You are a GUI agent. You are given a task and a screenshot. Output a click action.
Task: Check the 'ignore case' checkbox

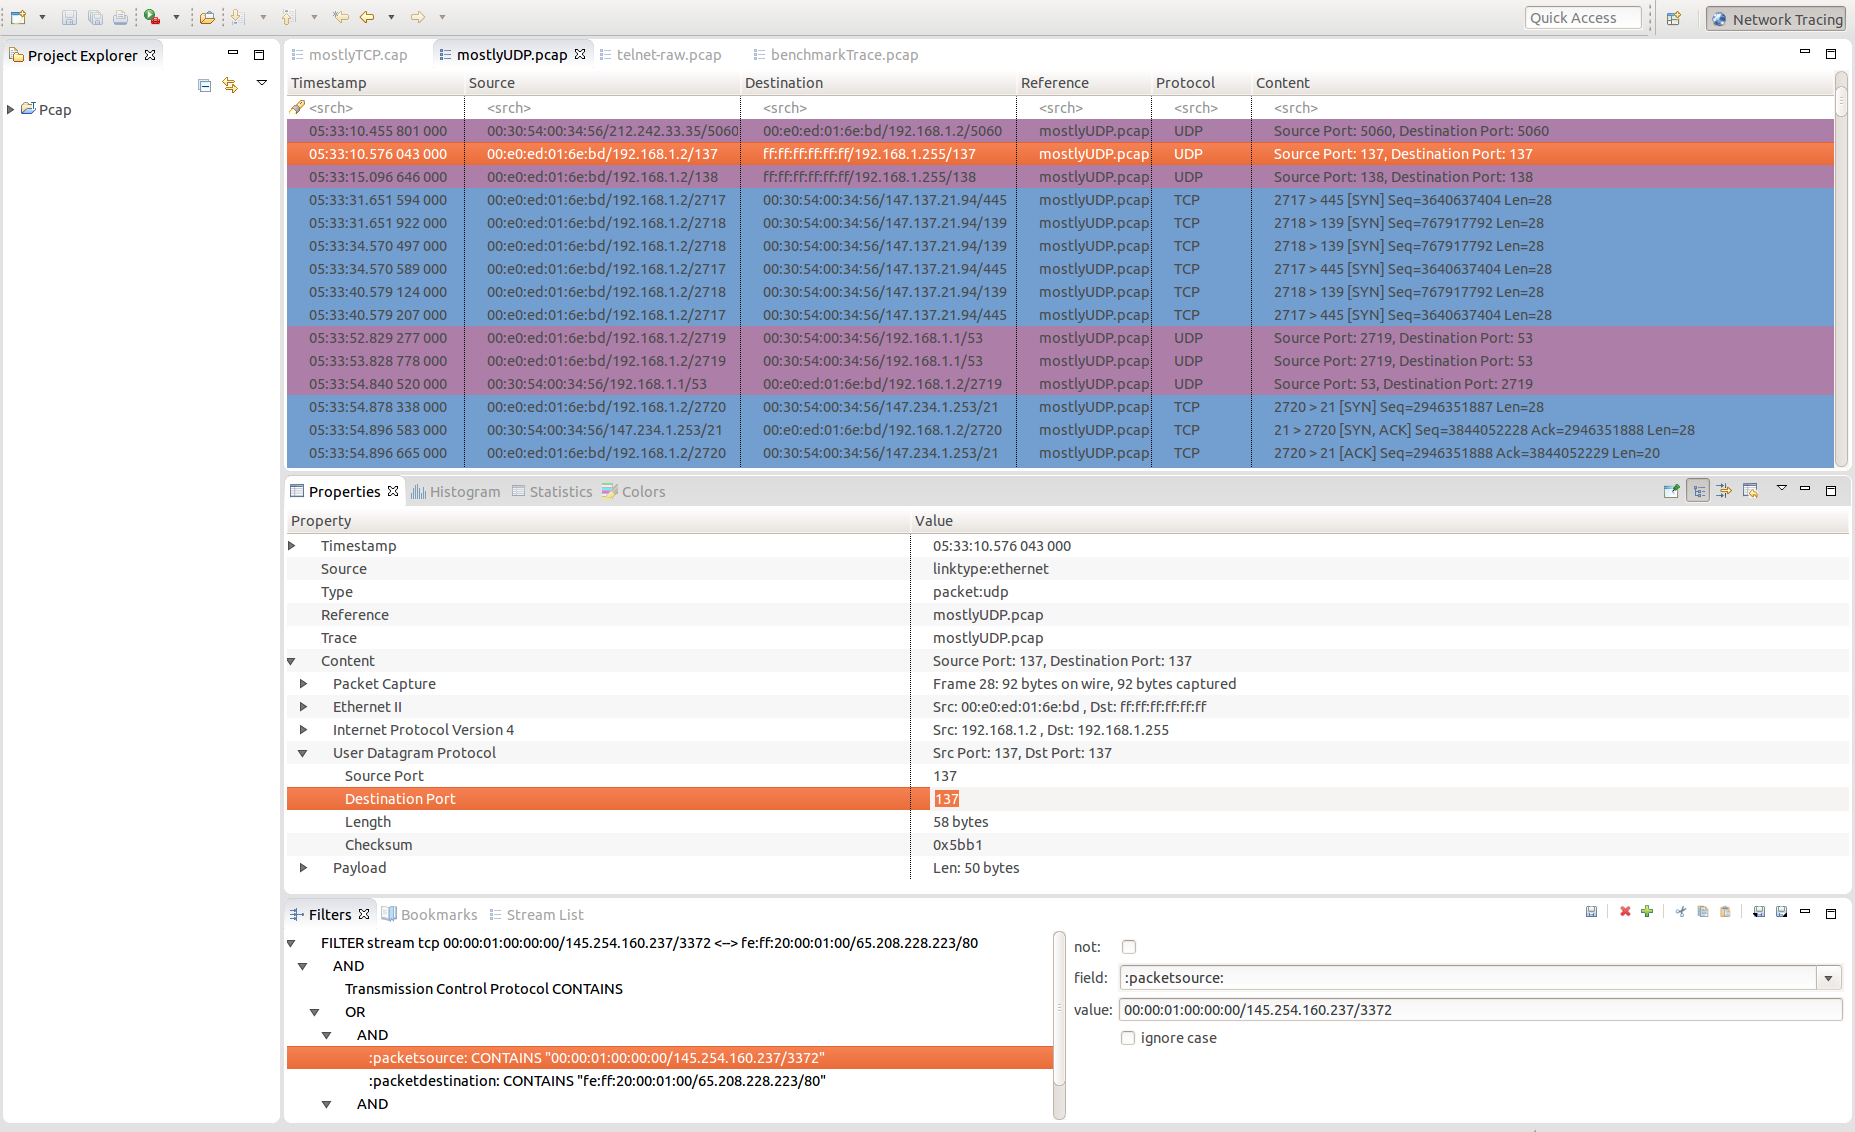click(x=1129, y=1038)
